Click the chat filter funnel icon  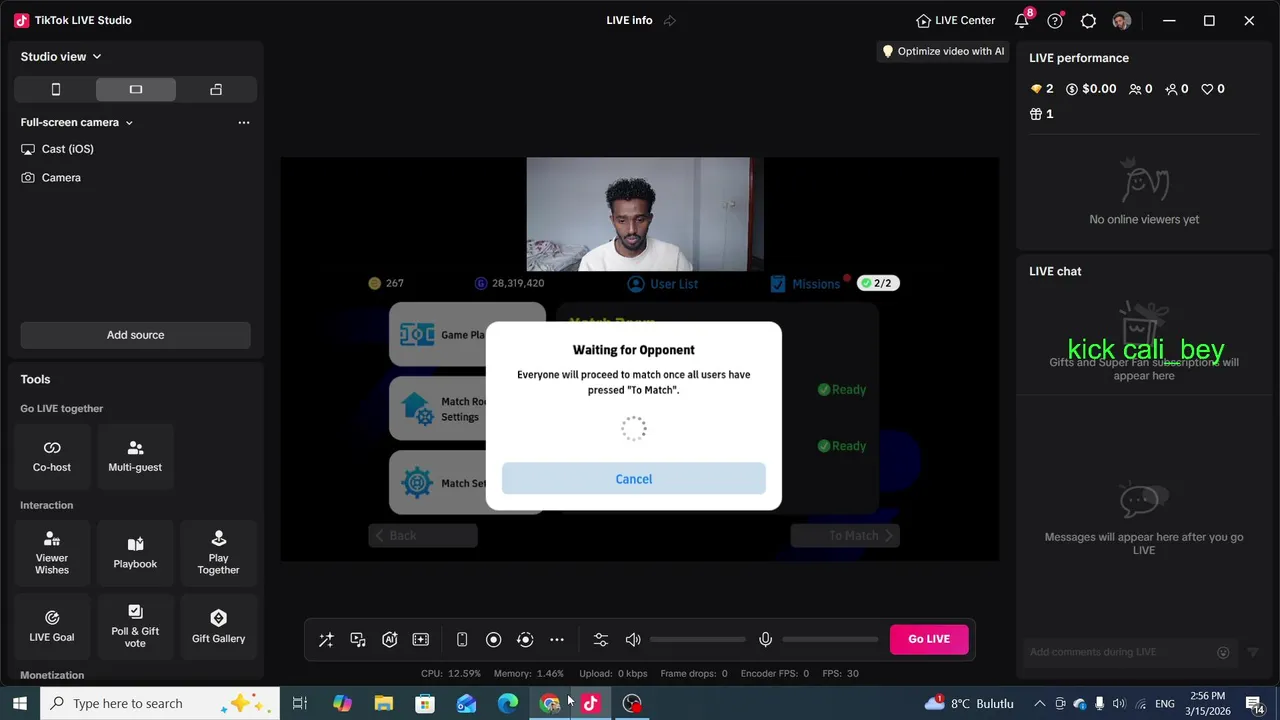click(1253, 652)
